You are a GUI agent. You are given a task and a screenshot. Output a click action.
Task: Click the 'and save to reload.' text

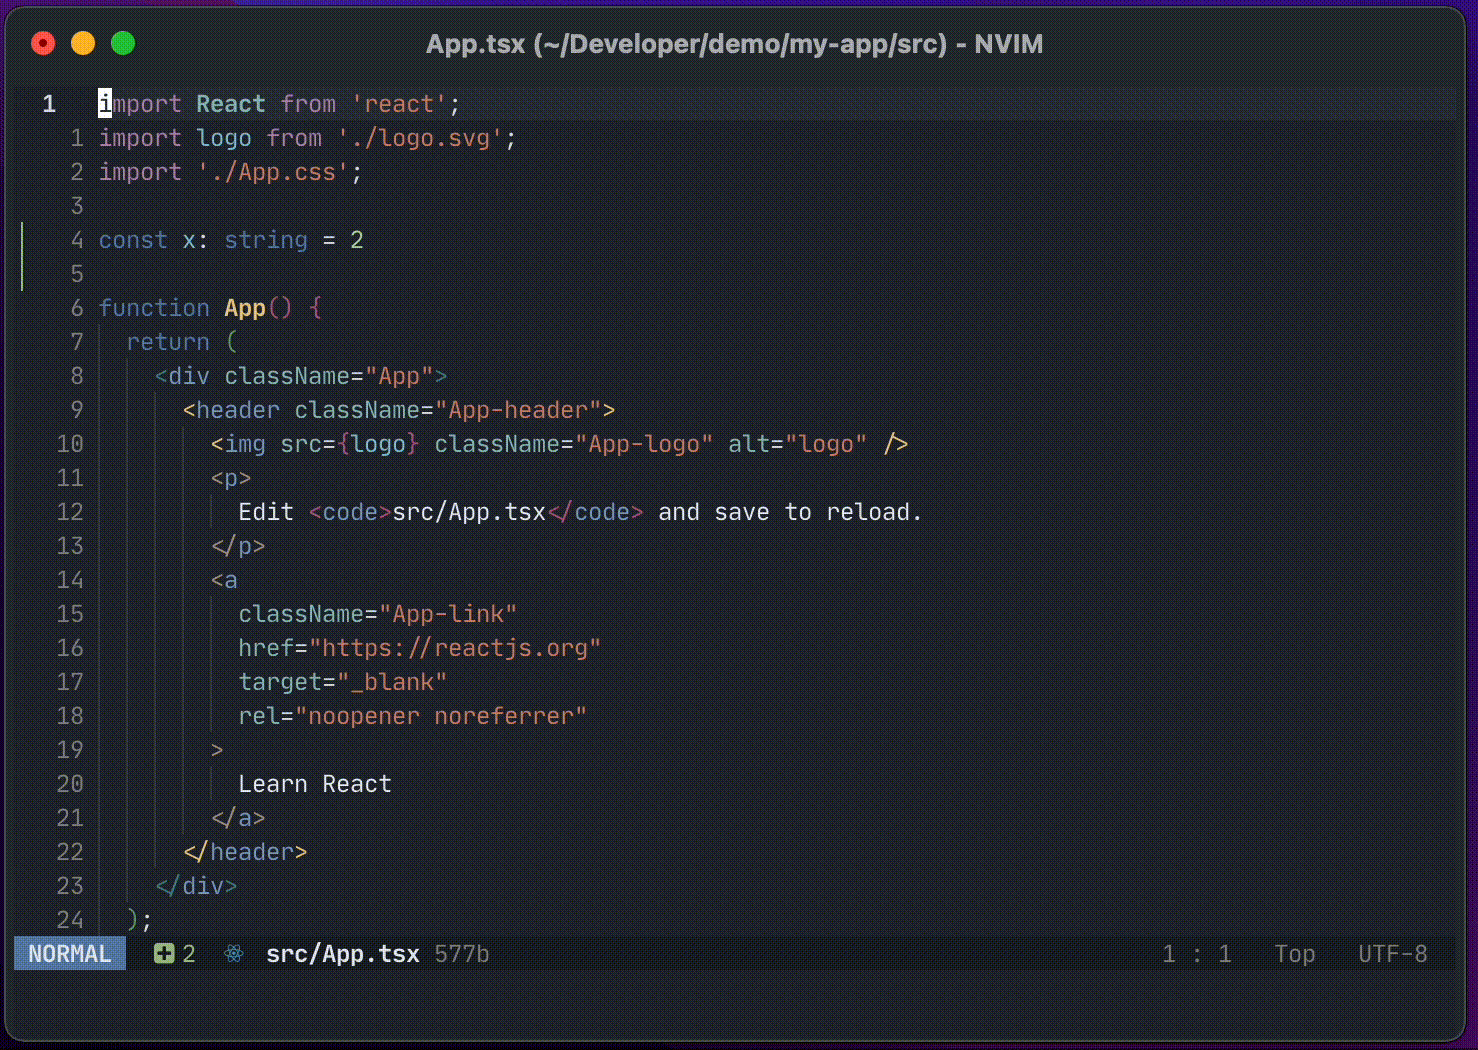tap(790, 512)
